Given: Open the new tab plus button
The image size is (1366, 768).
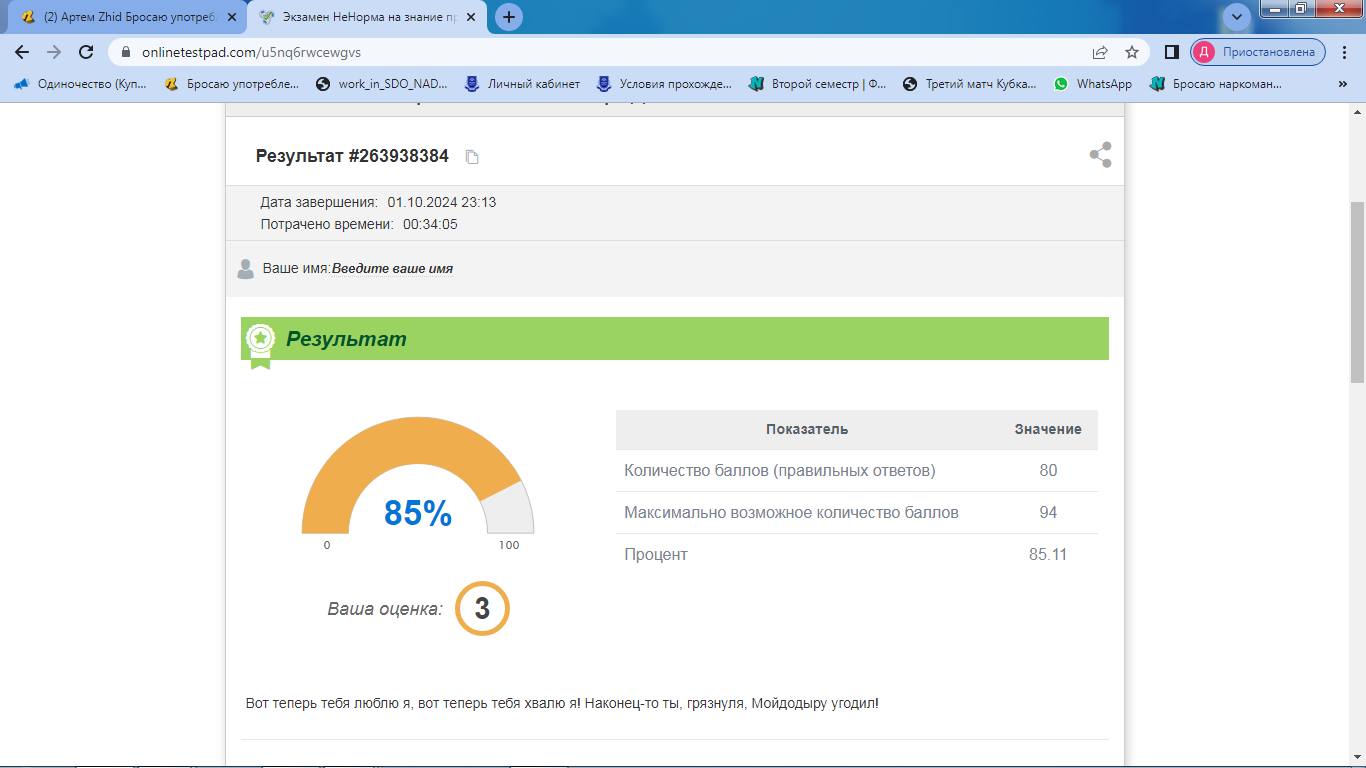Looking at the screenshot, I should pyautogui.click(x=509, y=17).
